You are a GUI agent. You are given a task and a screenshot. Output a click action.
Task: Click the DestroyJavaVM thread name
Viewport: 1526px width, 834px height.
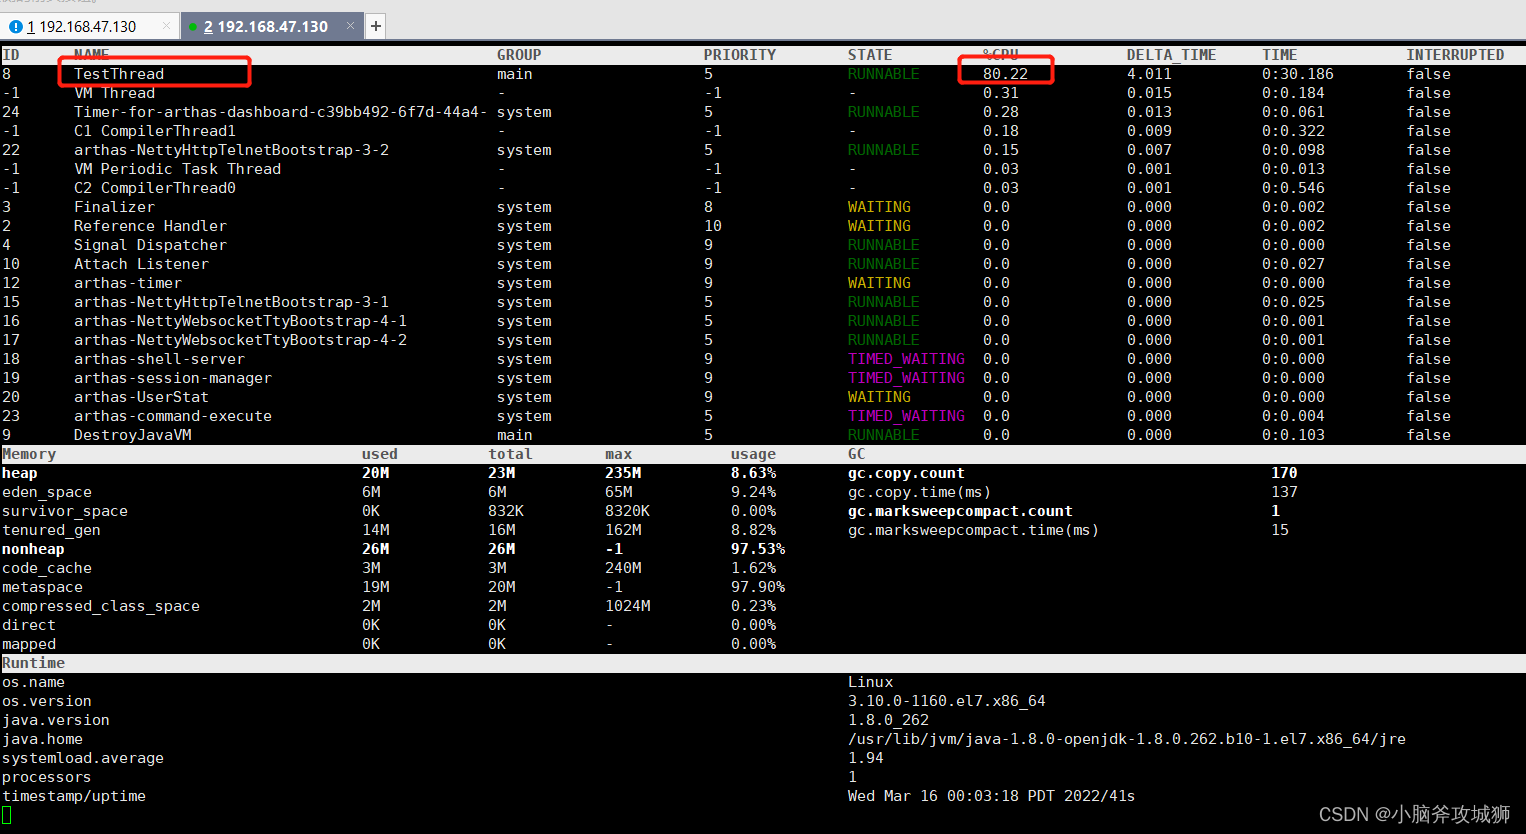click(x=133, y=435)
